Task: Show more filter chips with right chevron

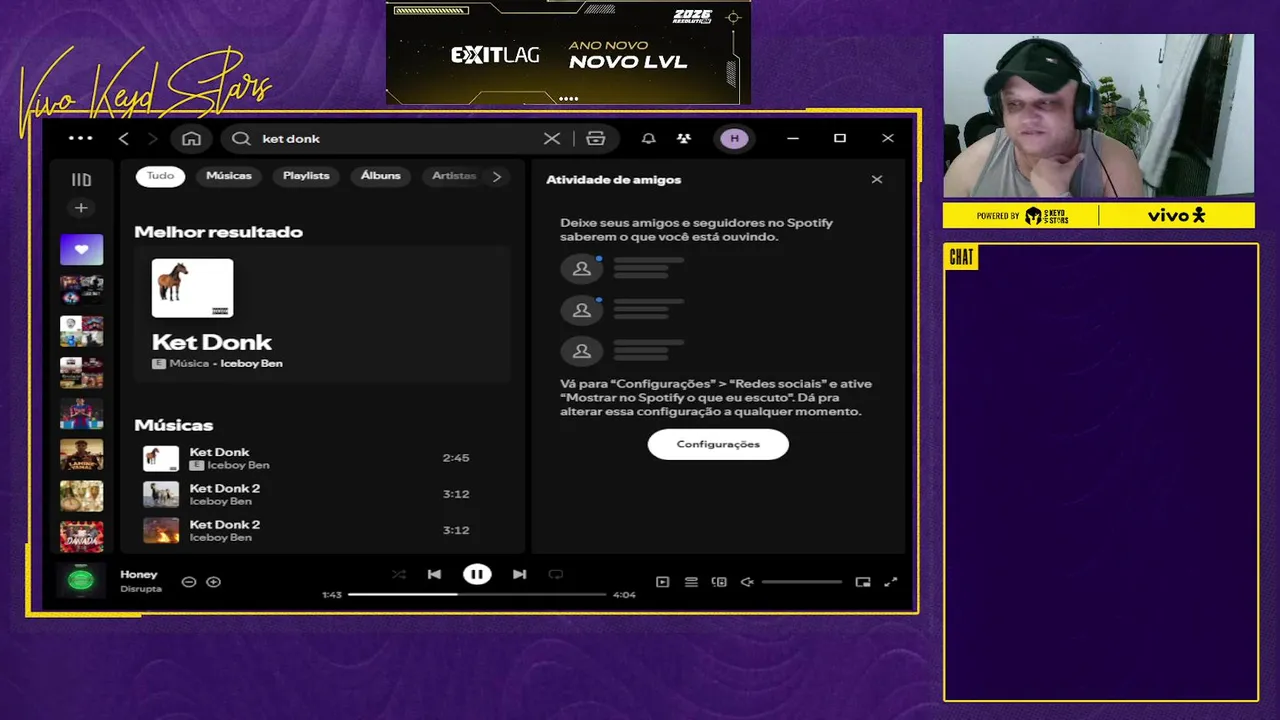Action: coord(497,176)
